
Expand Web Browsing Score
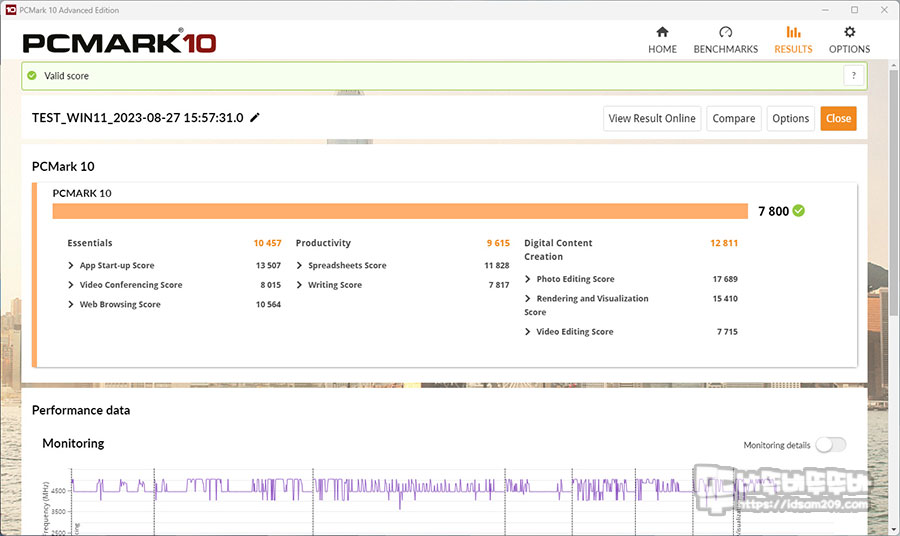pyautogui.click(x=71, y=304)
